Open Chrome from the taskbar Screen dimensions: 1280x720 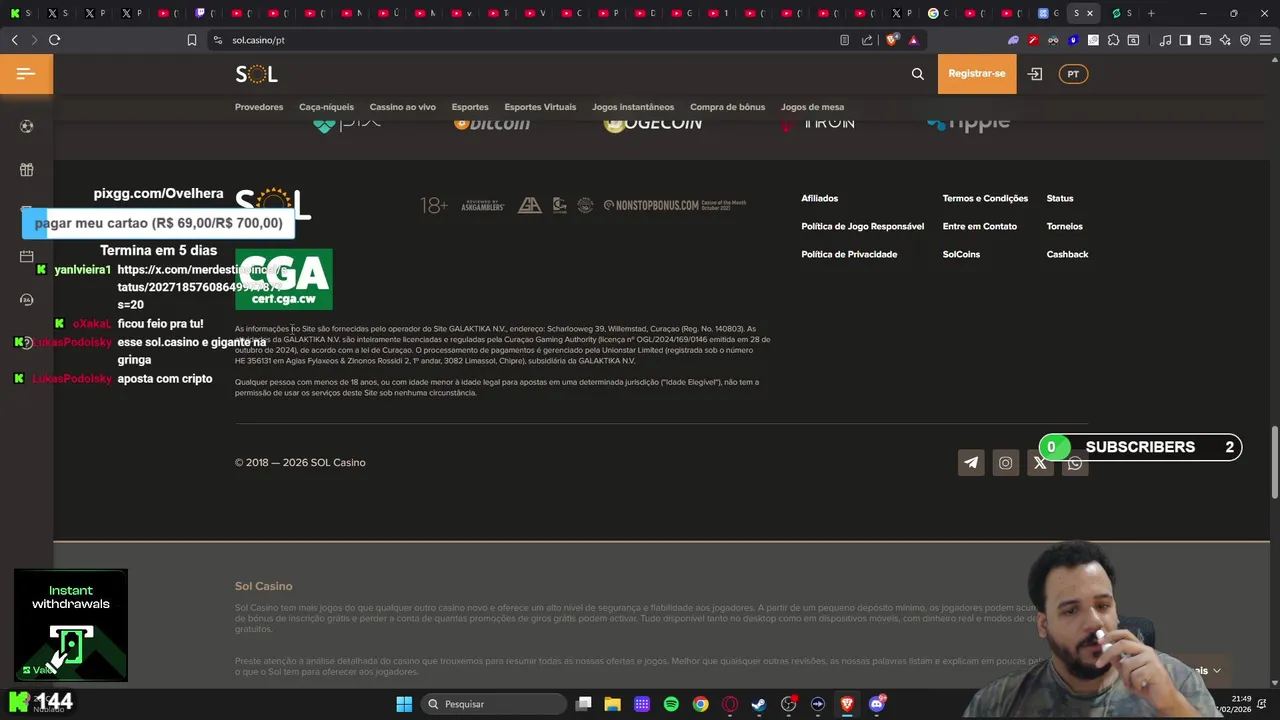click(x=700, y=704)
